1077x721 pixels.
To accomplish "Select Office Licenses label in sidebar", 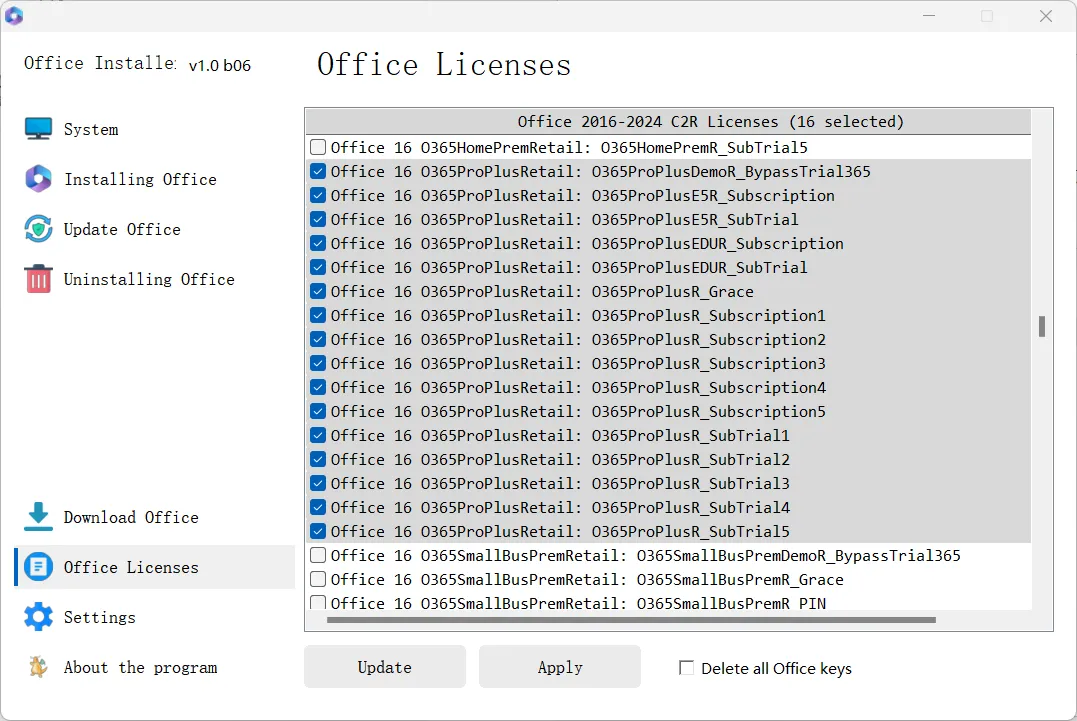I will (131, 567).
